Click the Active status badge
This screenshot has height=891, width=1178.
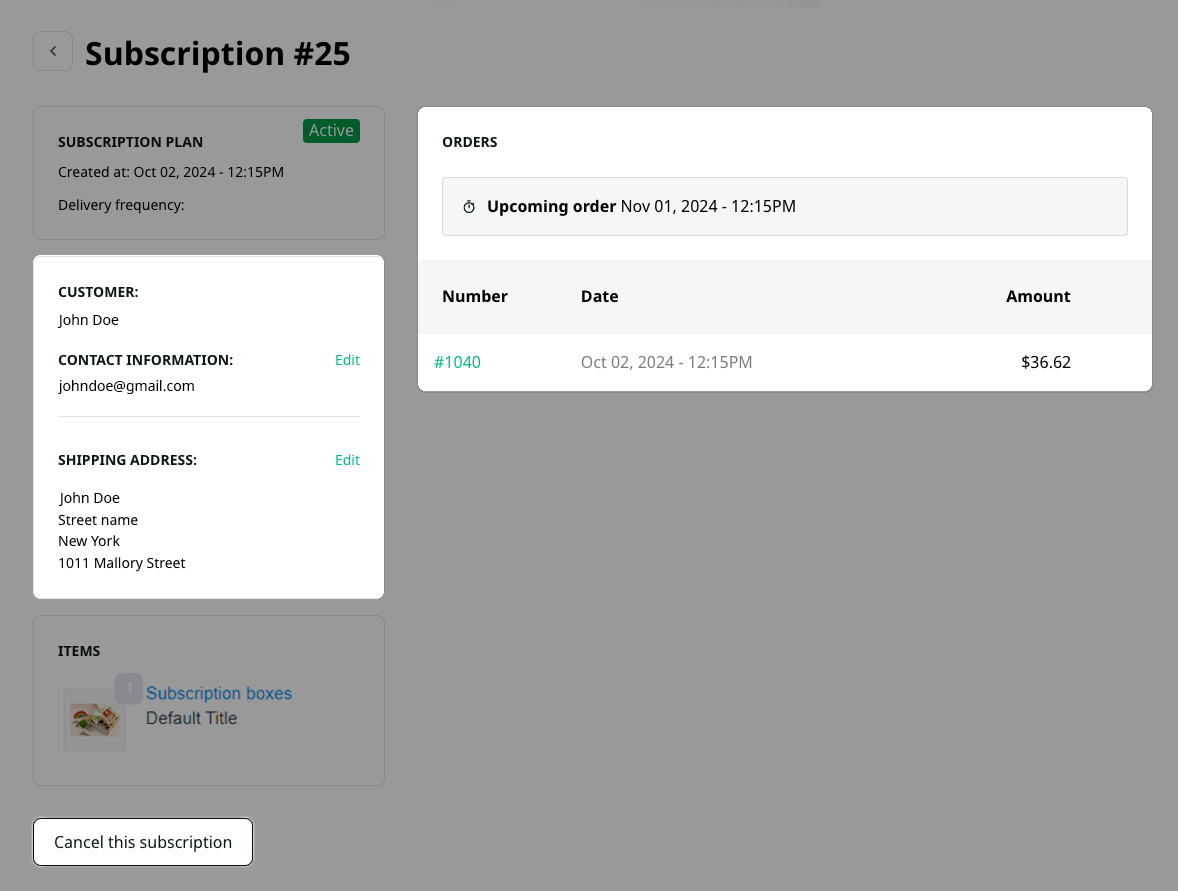pyautogui.click(x=331, y=131)
